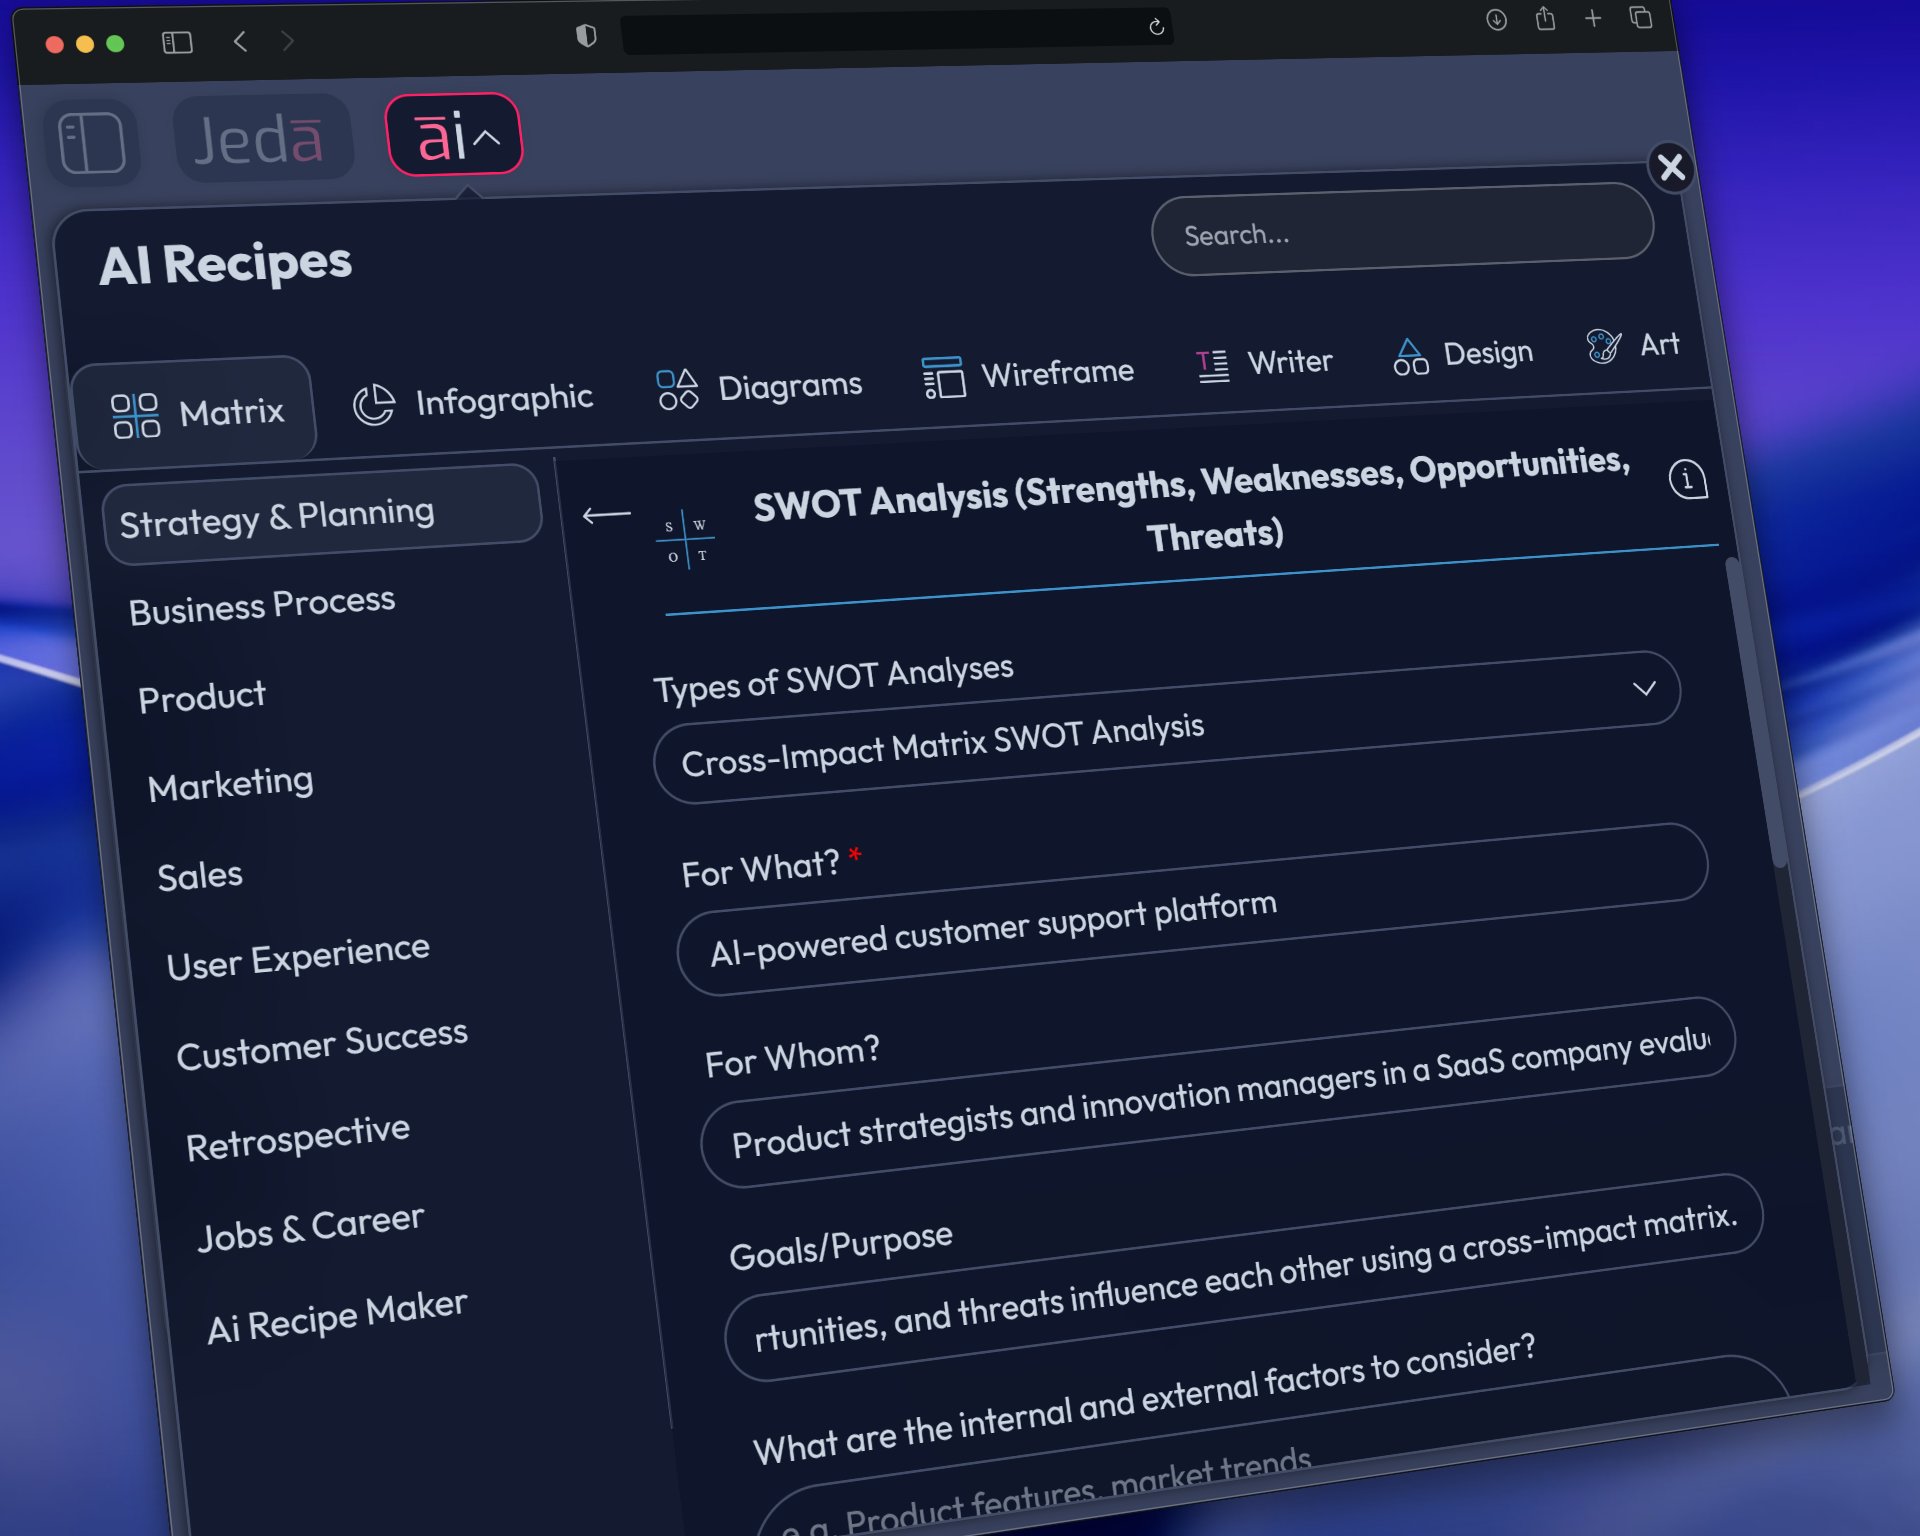Toggle the Safari sidebar

[177, 42]
